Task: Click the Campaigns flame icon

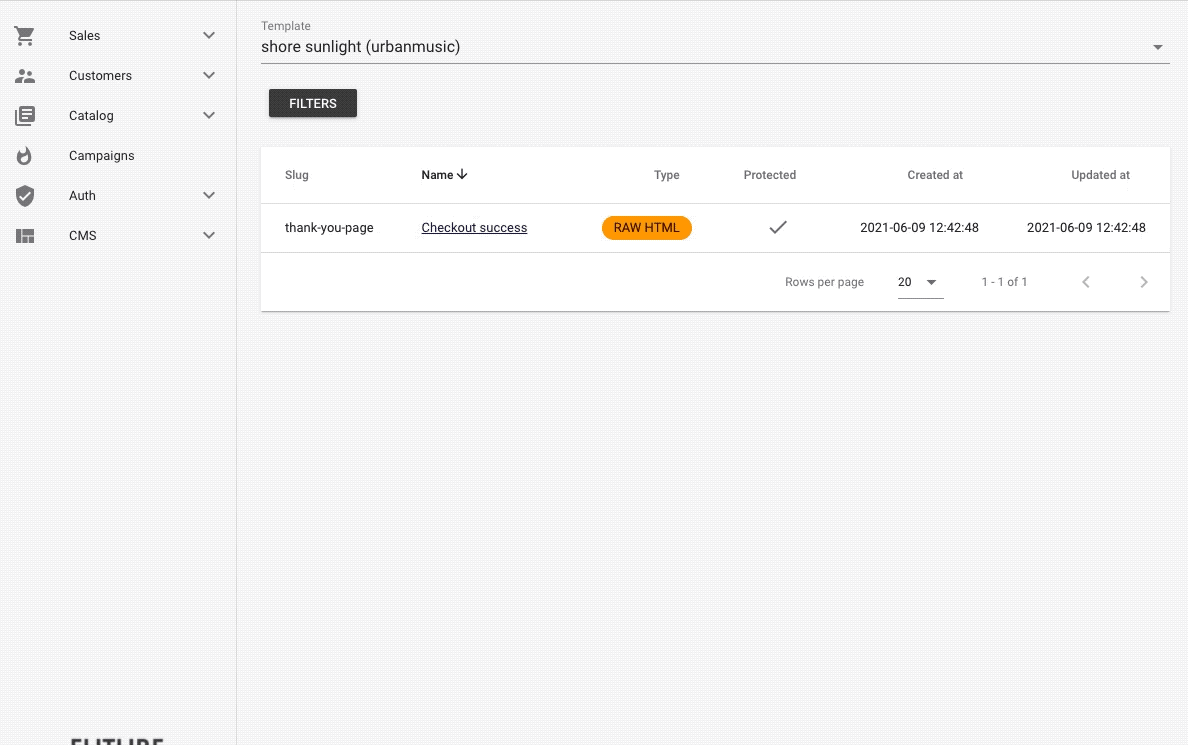Action: click(24, 156)
